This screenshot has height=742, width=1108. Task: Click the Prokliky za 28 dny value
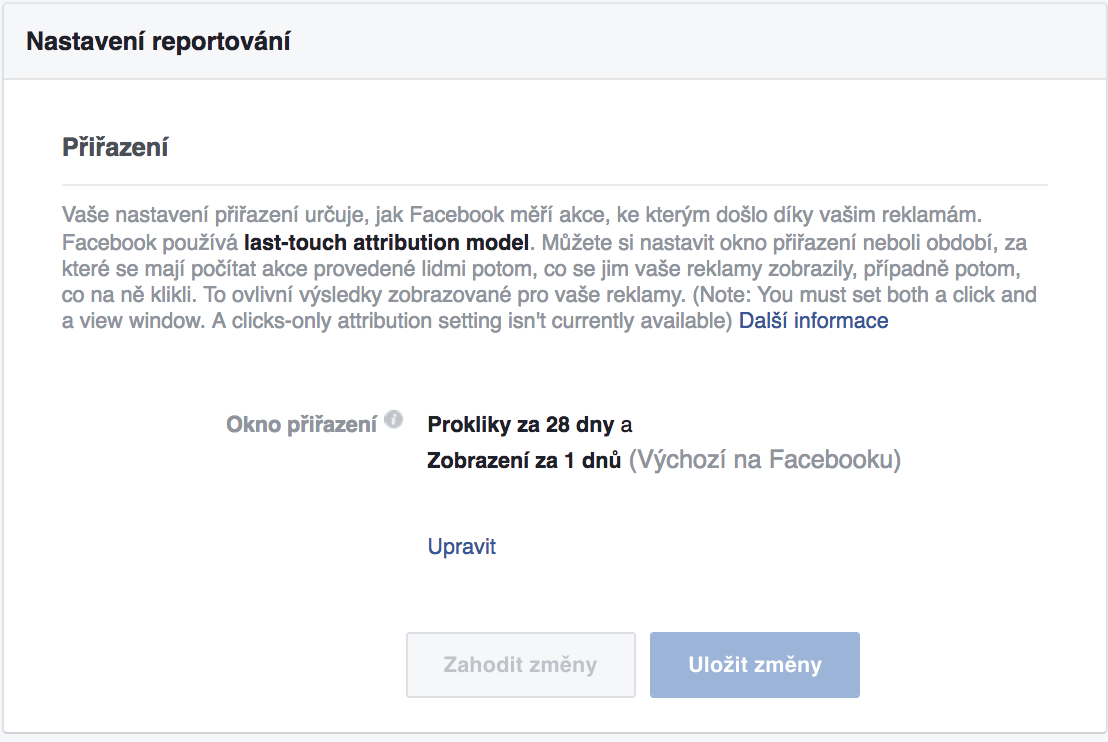point(521,424)
